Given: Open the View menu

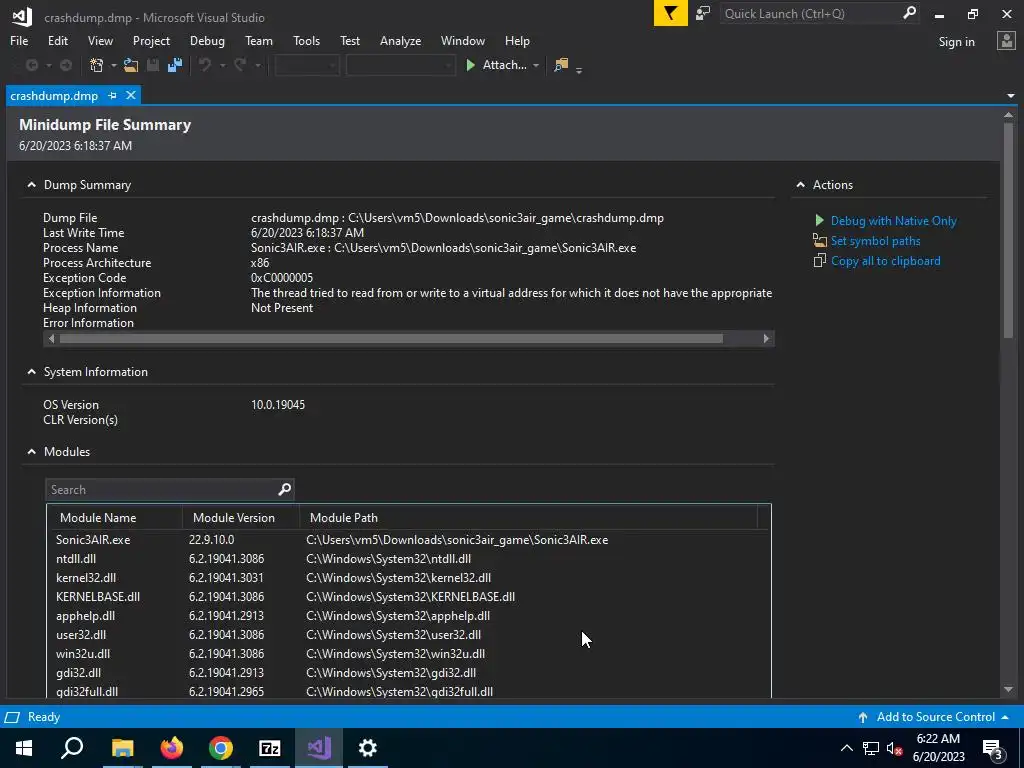Looking at the screenshot, I should (x=100, y=40).
